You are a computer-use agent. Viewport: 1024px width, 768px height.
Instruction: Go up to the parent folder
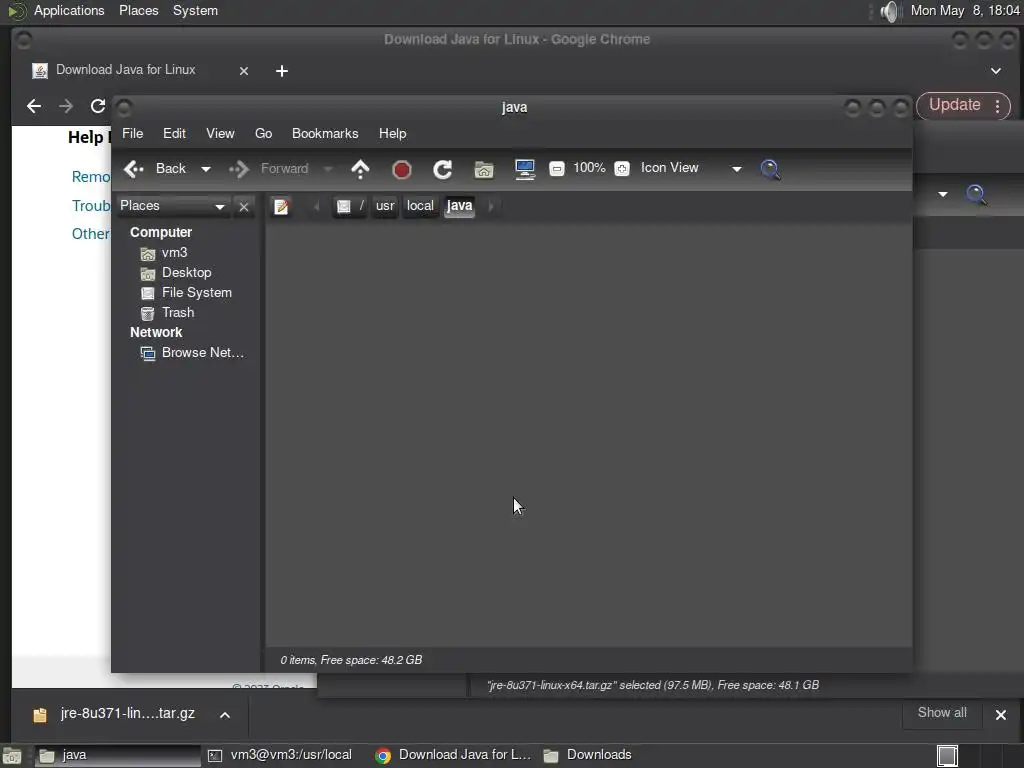point(360,169)
